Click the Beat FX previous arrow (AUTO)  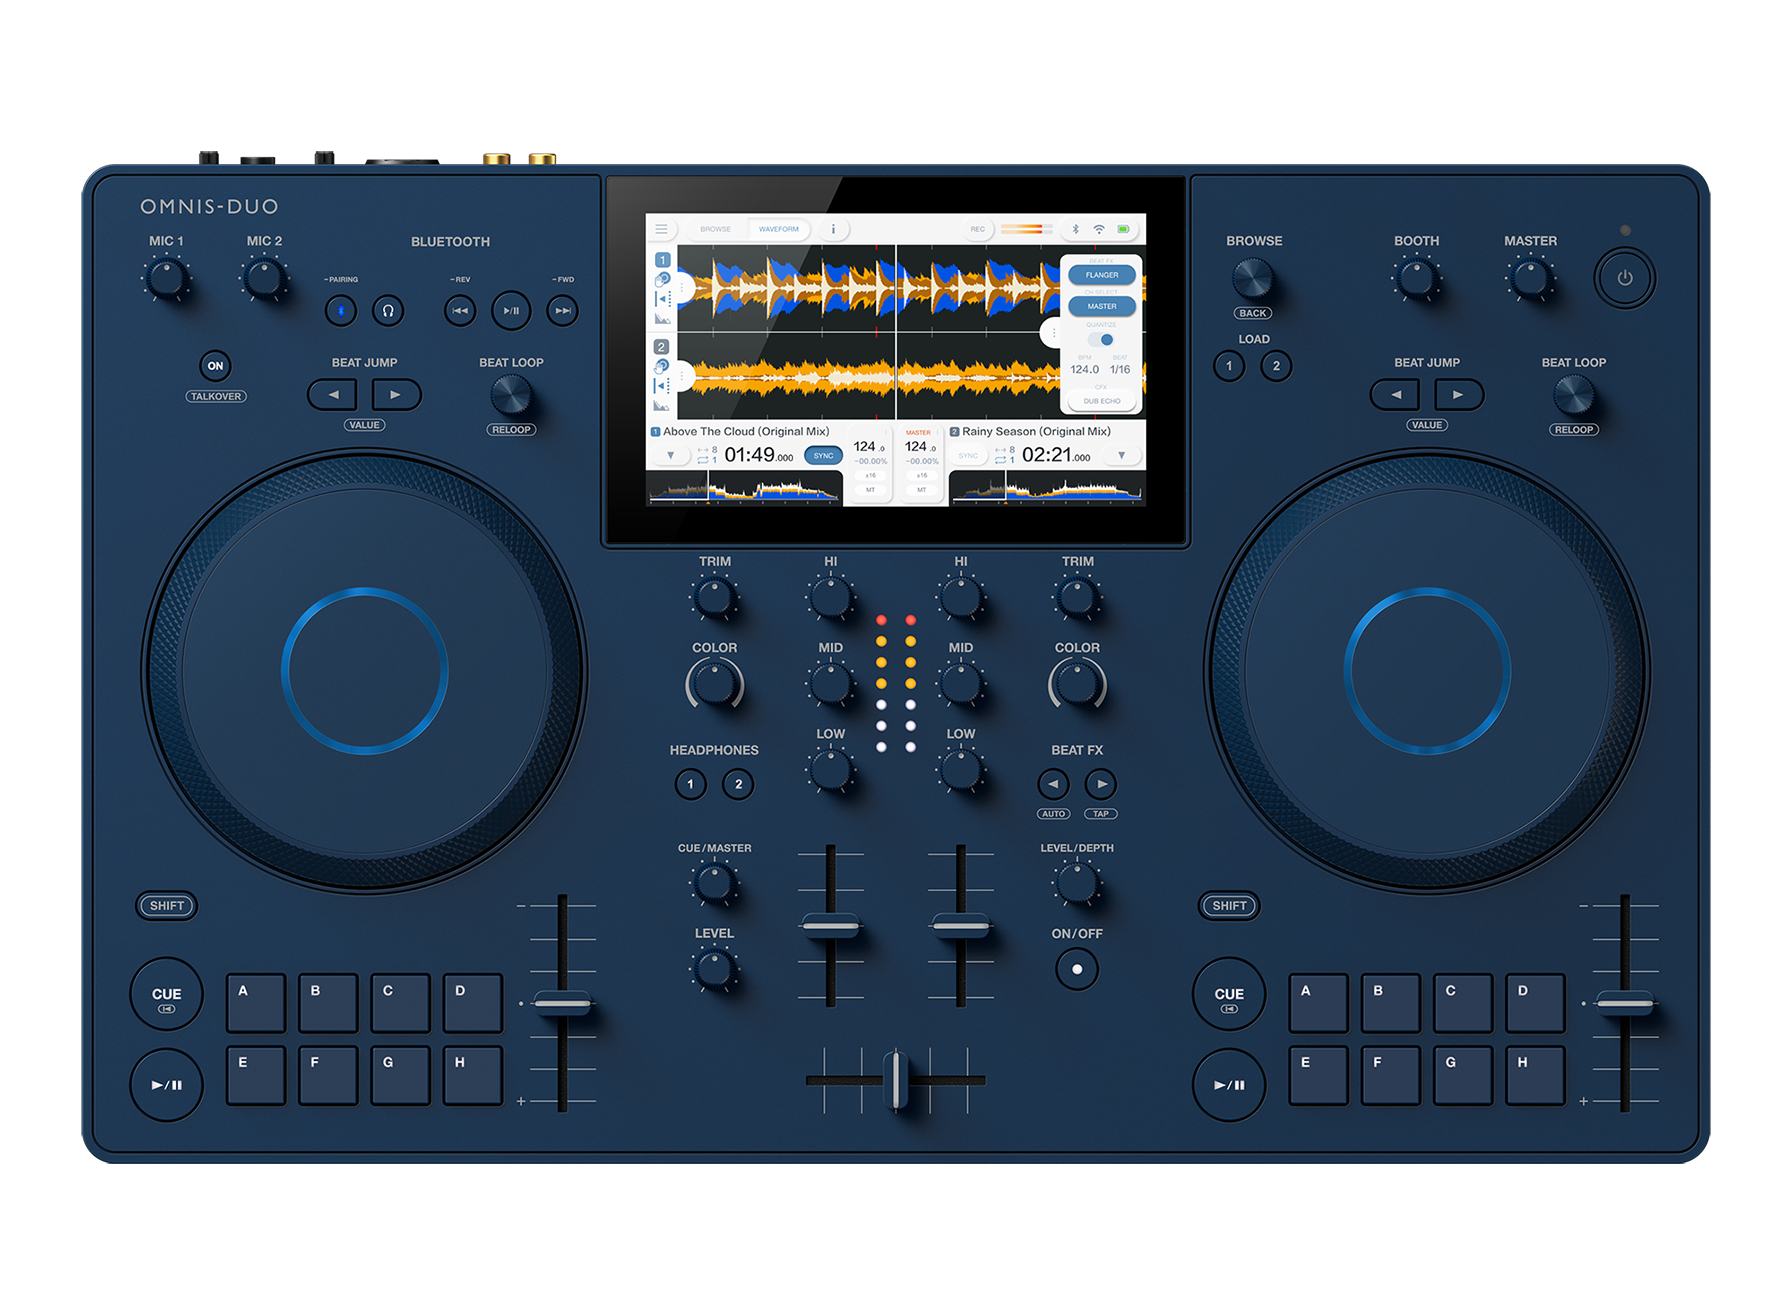tap(1053, 784)
